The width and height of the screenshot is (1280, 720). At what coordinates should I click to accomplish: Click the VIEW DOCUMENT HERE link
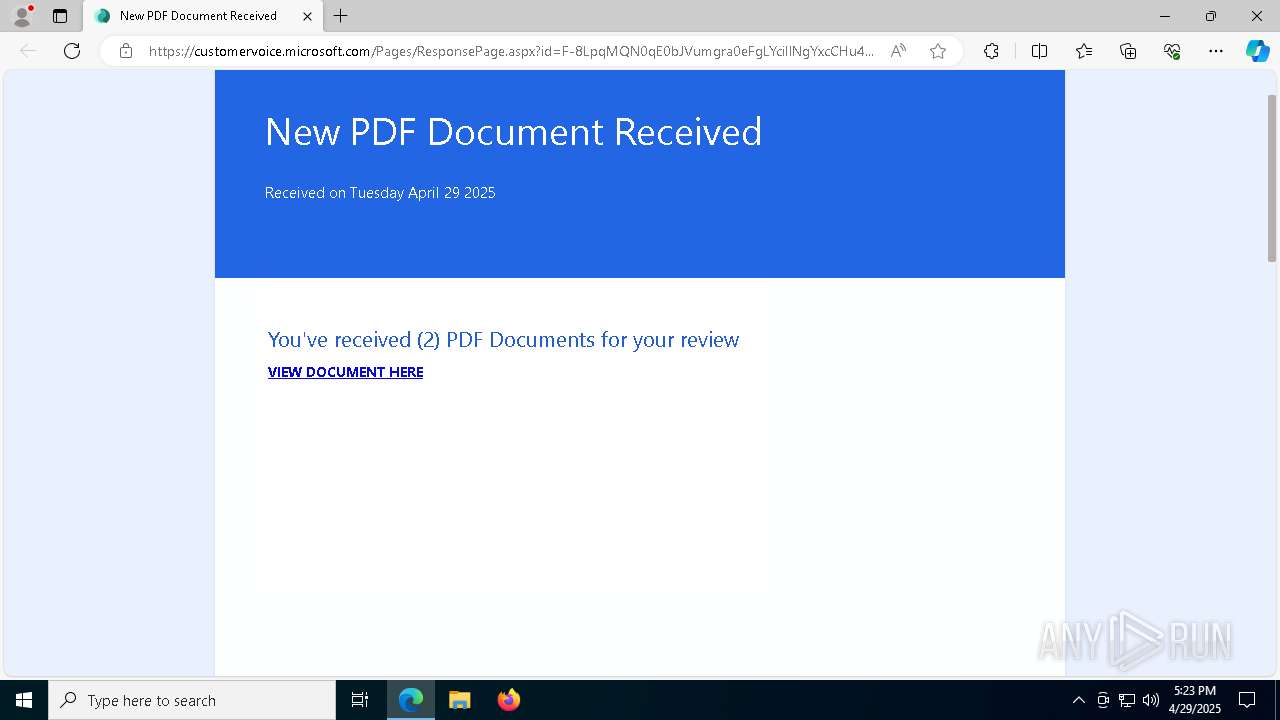(345, 372)
